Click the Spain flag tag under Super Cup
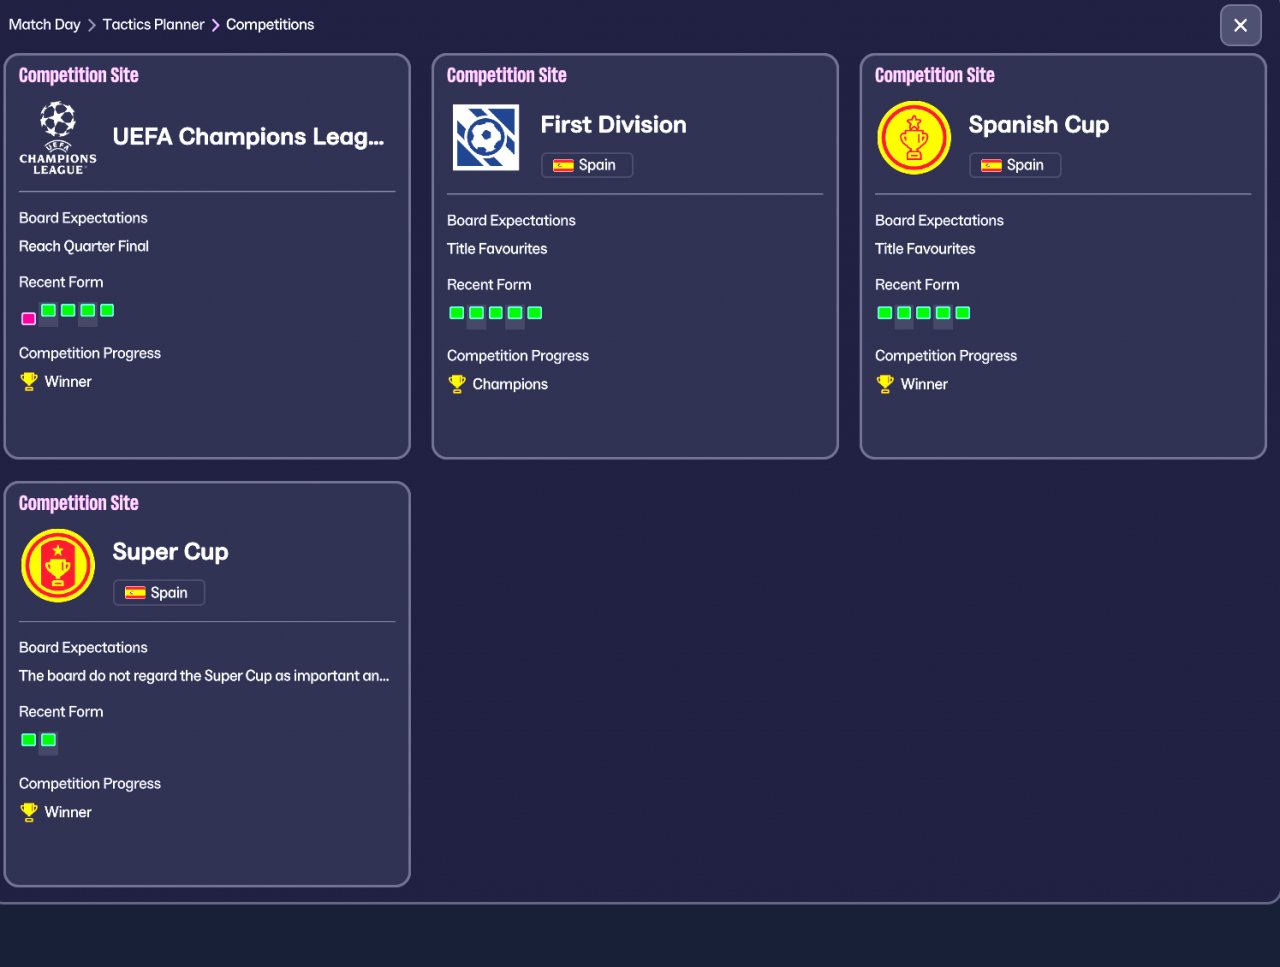Image resolution: width=1280 pixels, height=967 pixels. click(159, 593)
